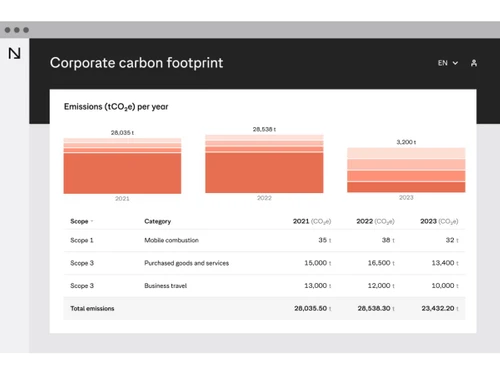
Task: Click the 12,000 t Business travel value
Action: [381, 286]
